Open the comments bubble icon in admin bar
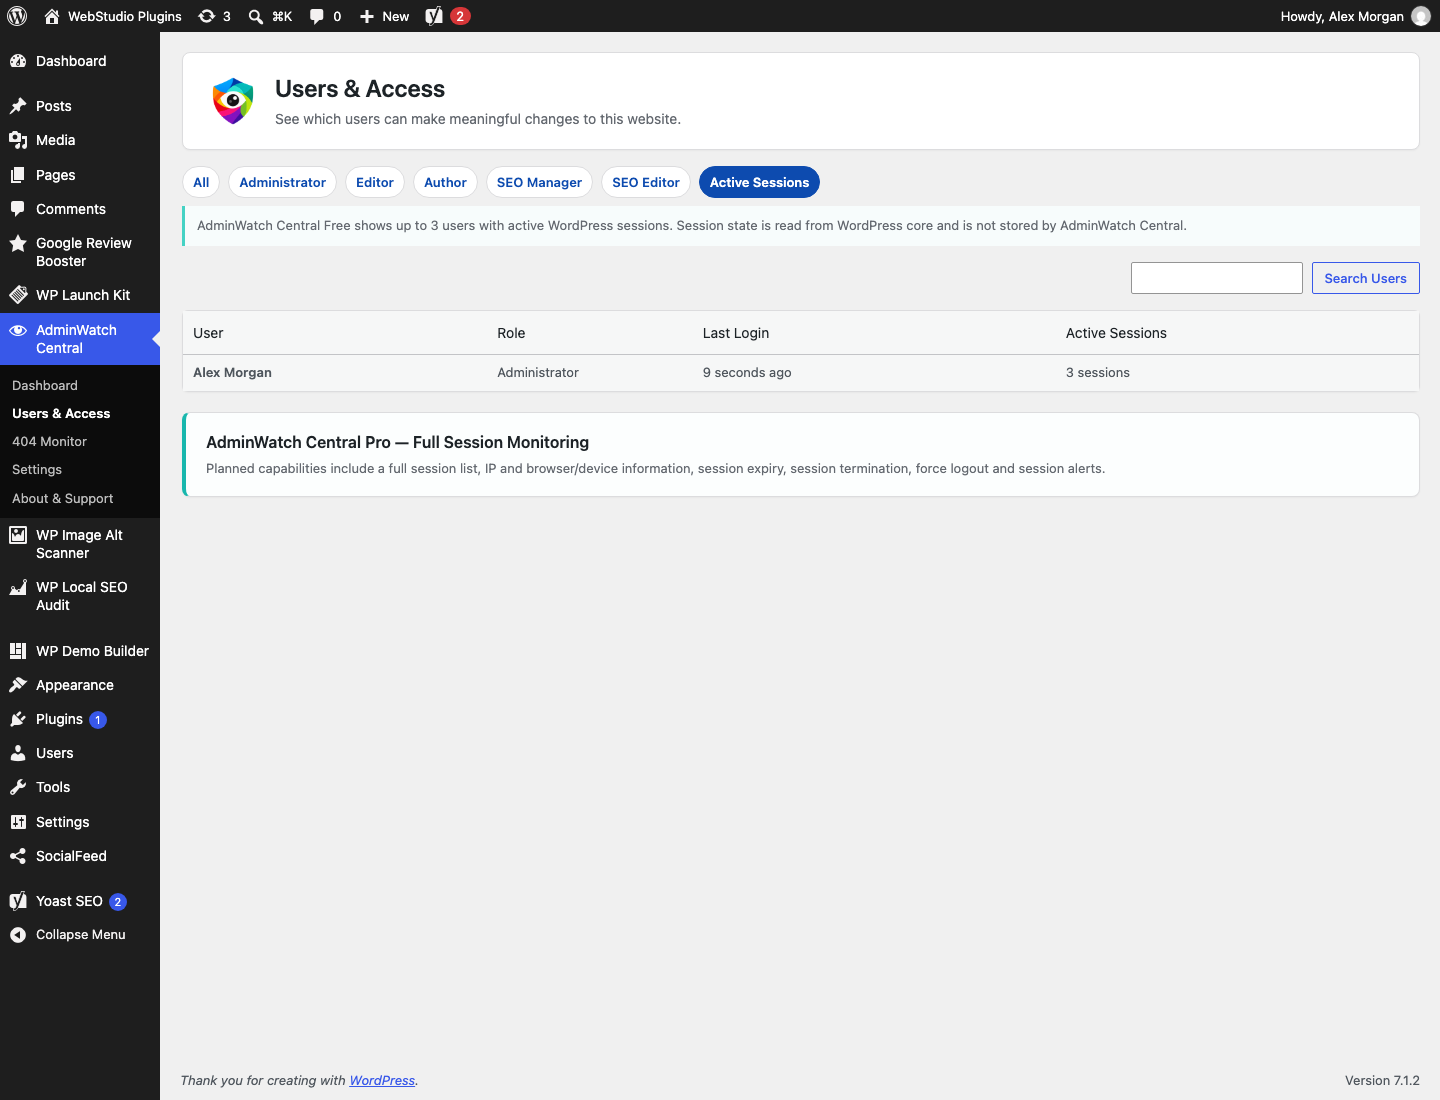Viewport: 1440px width, 1100px height. coord(317,16)
